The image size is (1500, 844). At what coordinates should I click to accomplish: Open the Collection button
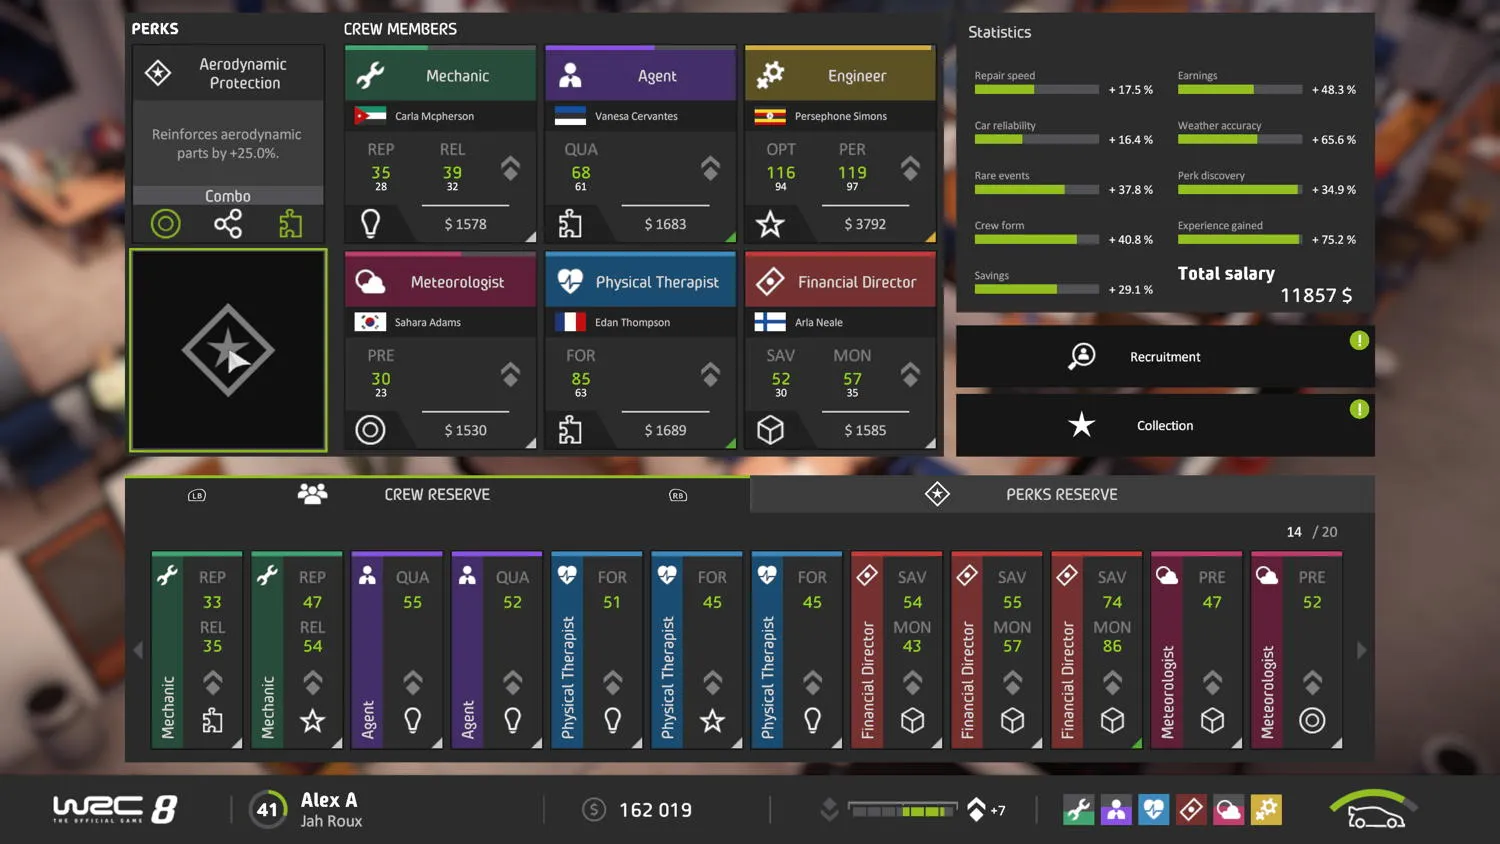tap(1164, 426)
